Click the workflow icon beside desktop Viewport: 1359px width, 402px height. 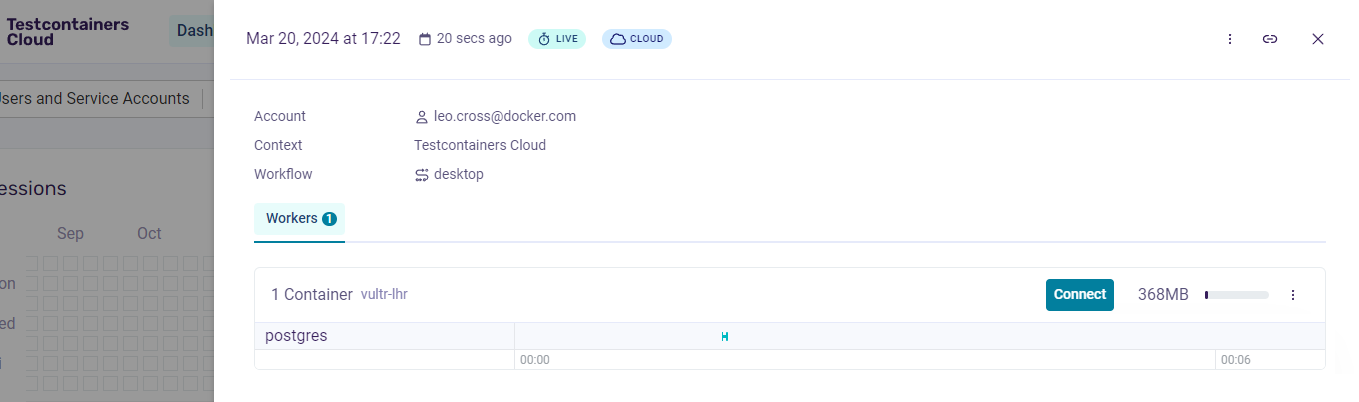pos(422,175)
